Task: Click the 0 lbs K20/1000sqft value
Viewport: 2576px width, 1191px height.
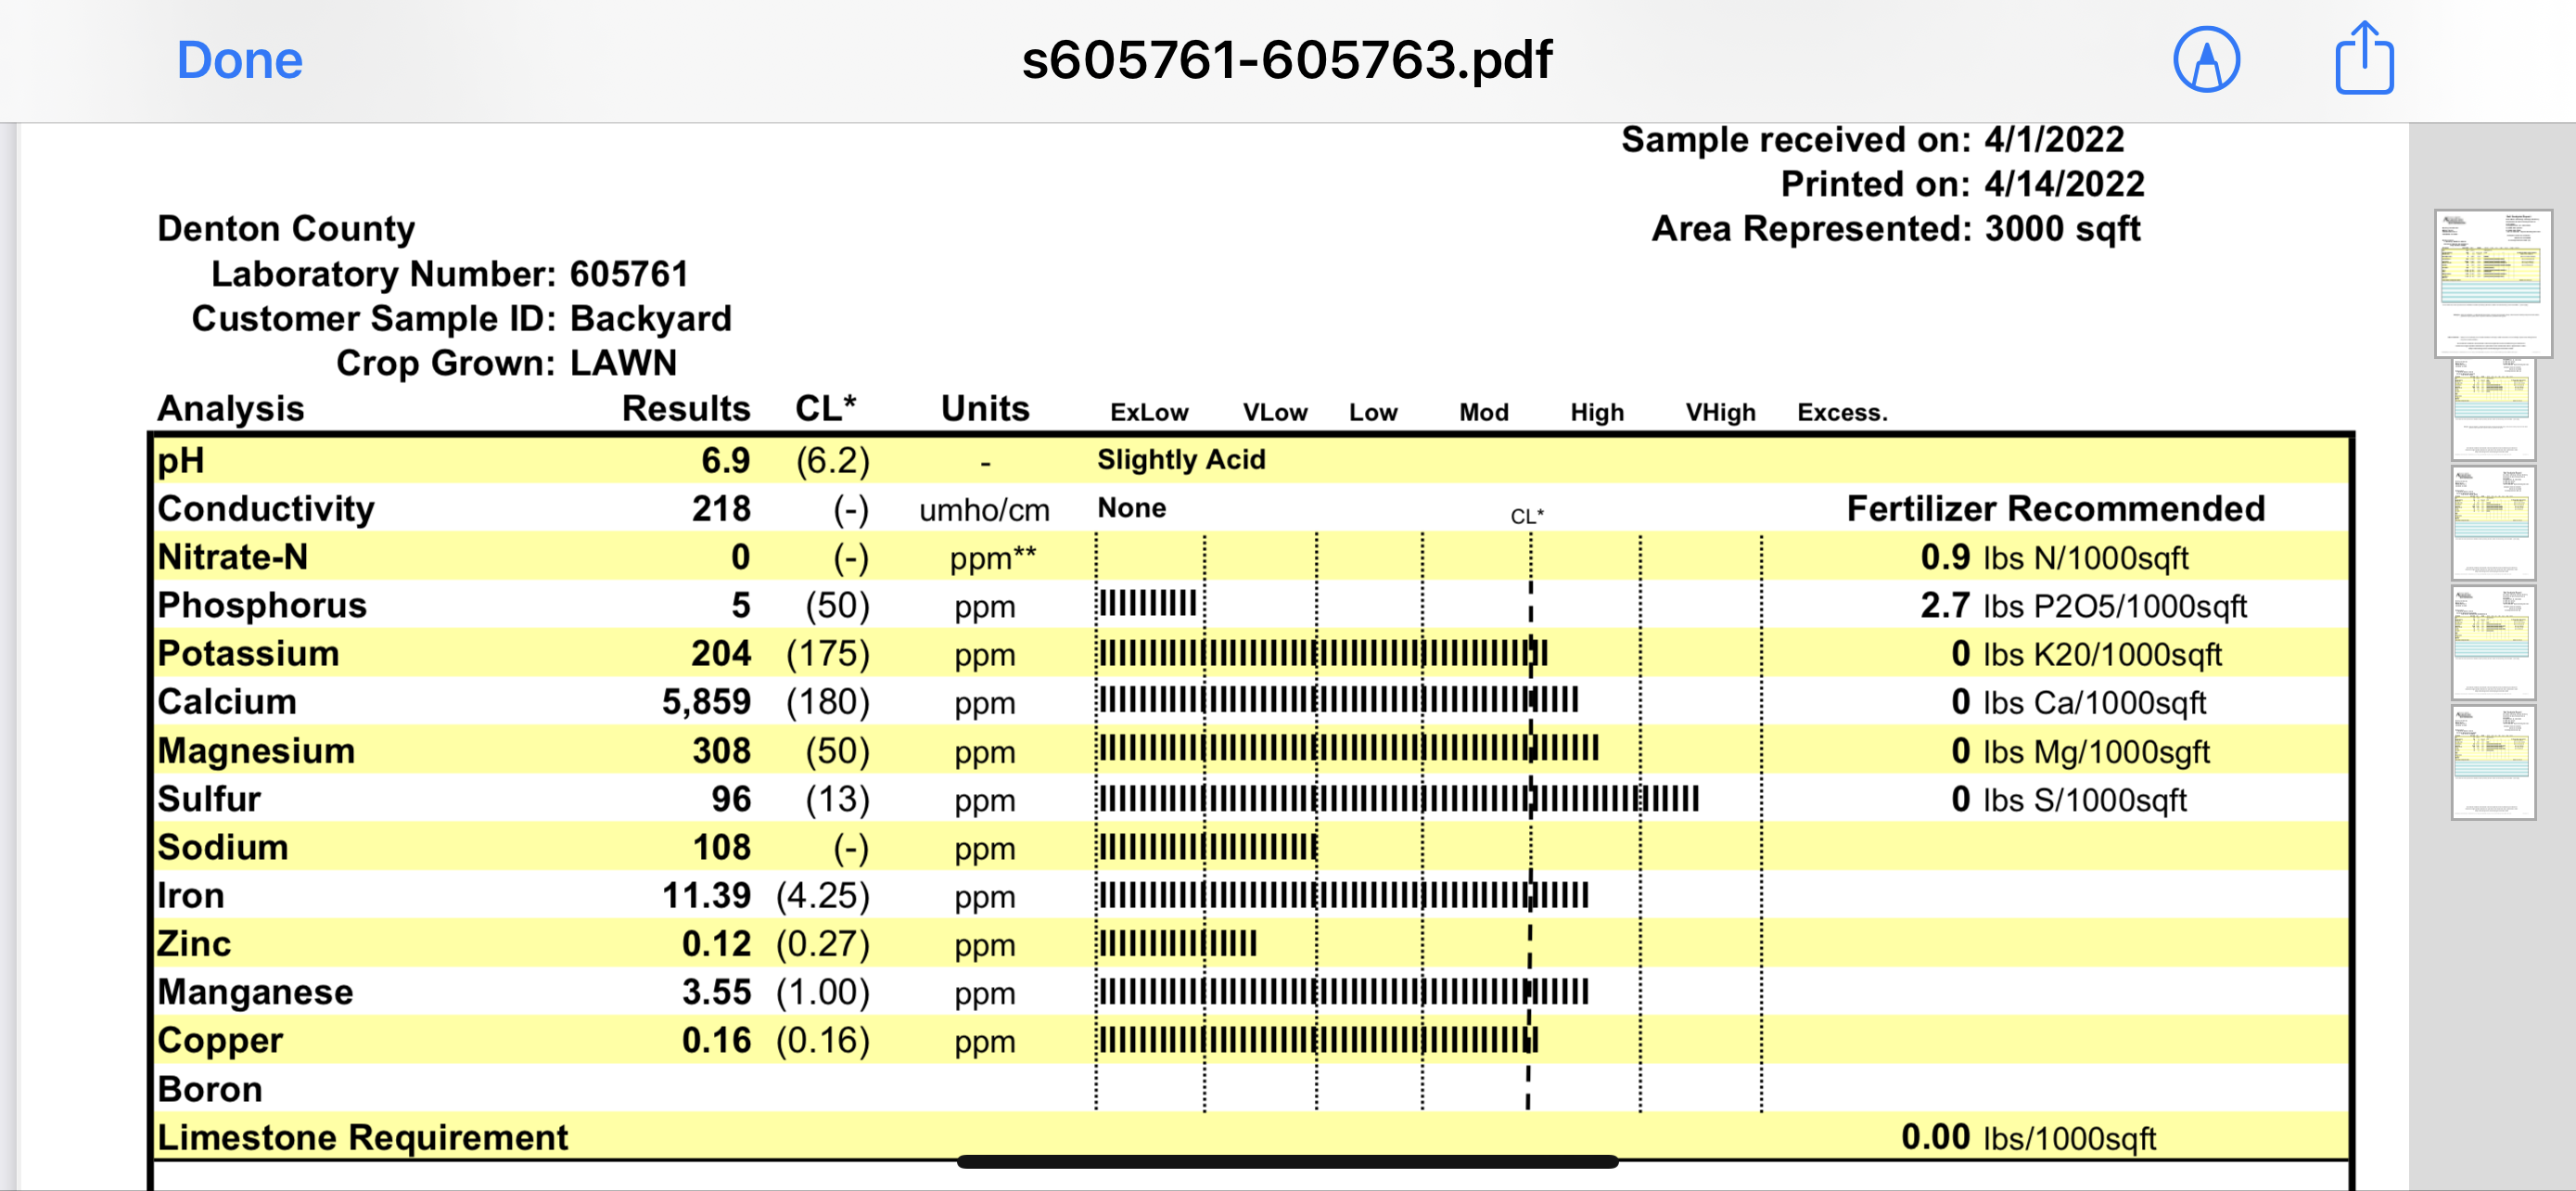Action: 2086,655
